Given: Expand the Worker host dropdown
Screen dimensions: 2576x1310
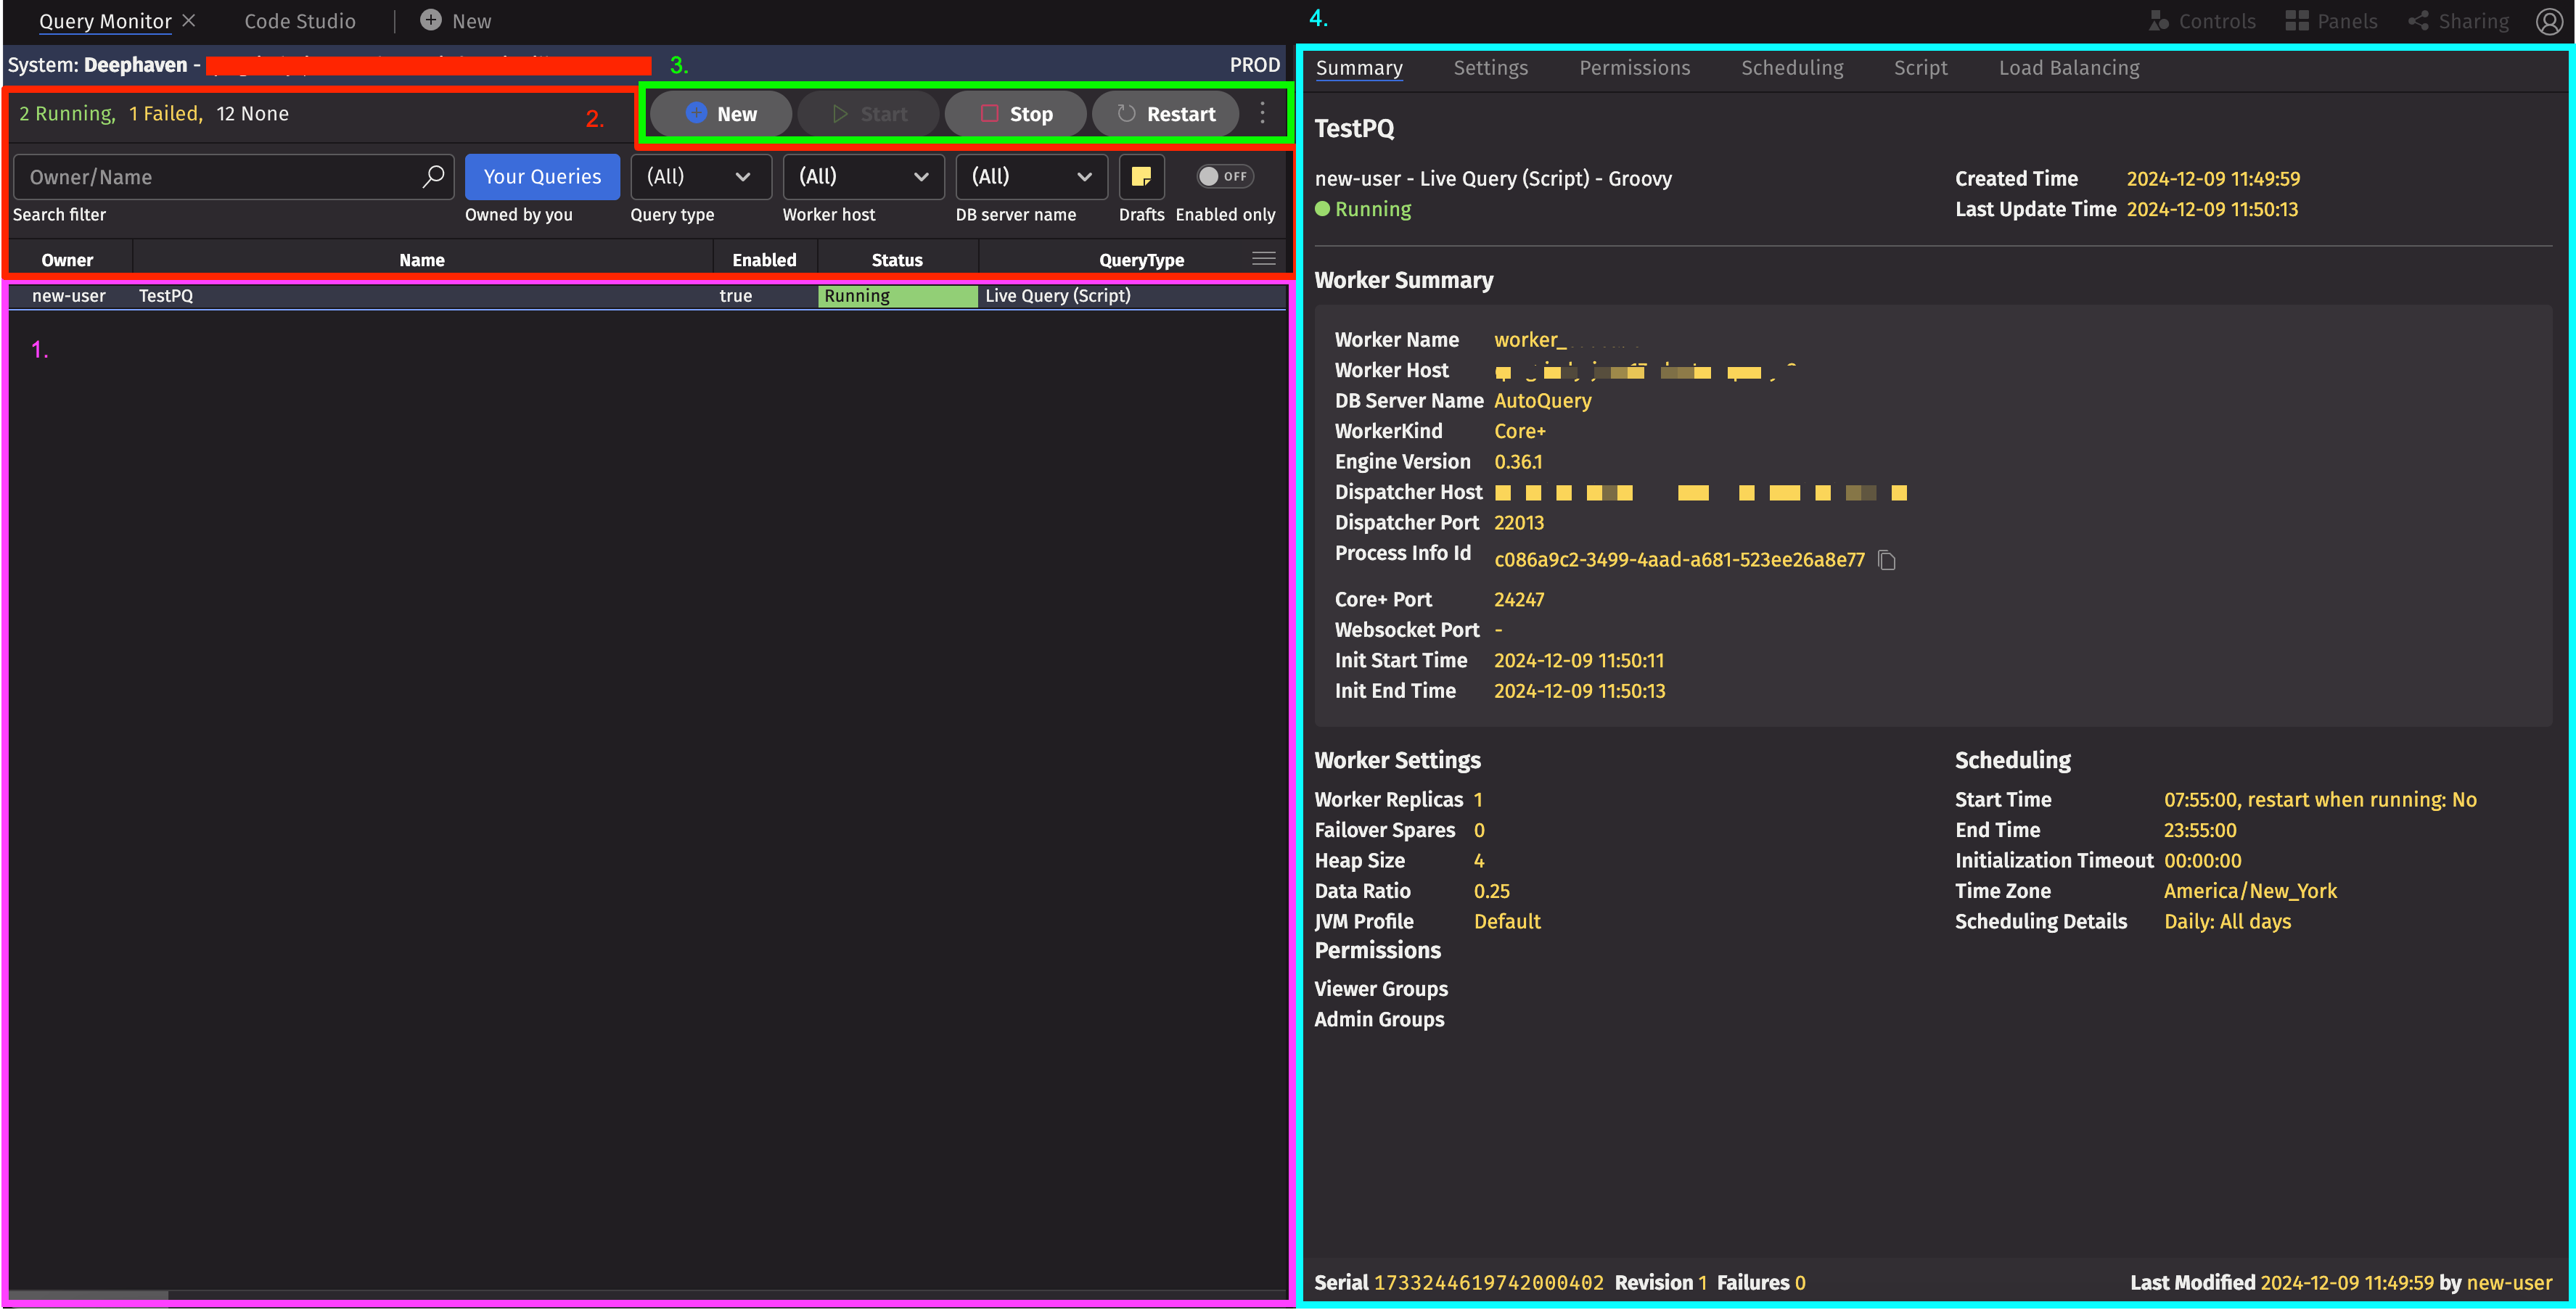Looking at the screenshot, I should point(863,177).
